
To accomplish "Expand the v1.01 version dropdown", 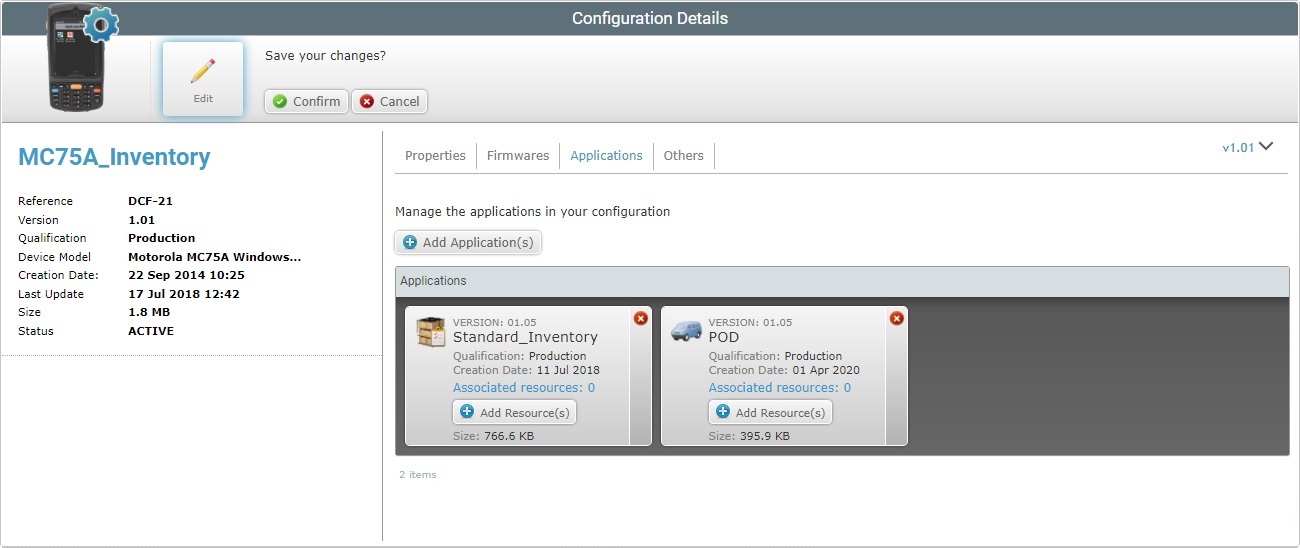I will point(1248,147).
